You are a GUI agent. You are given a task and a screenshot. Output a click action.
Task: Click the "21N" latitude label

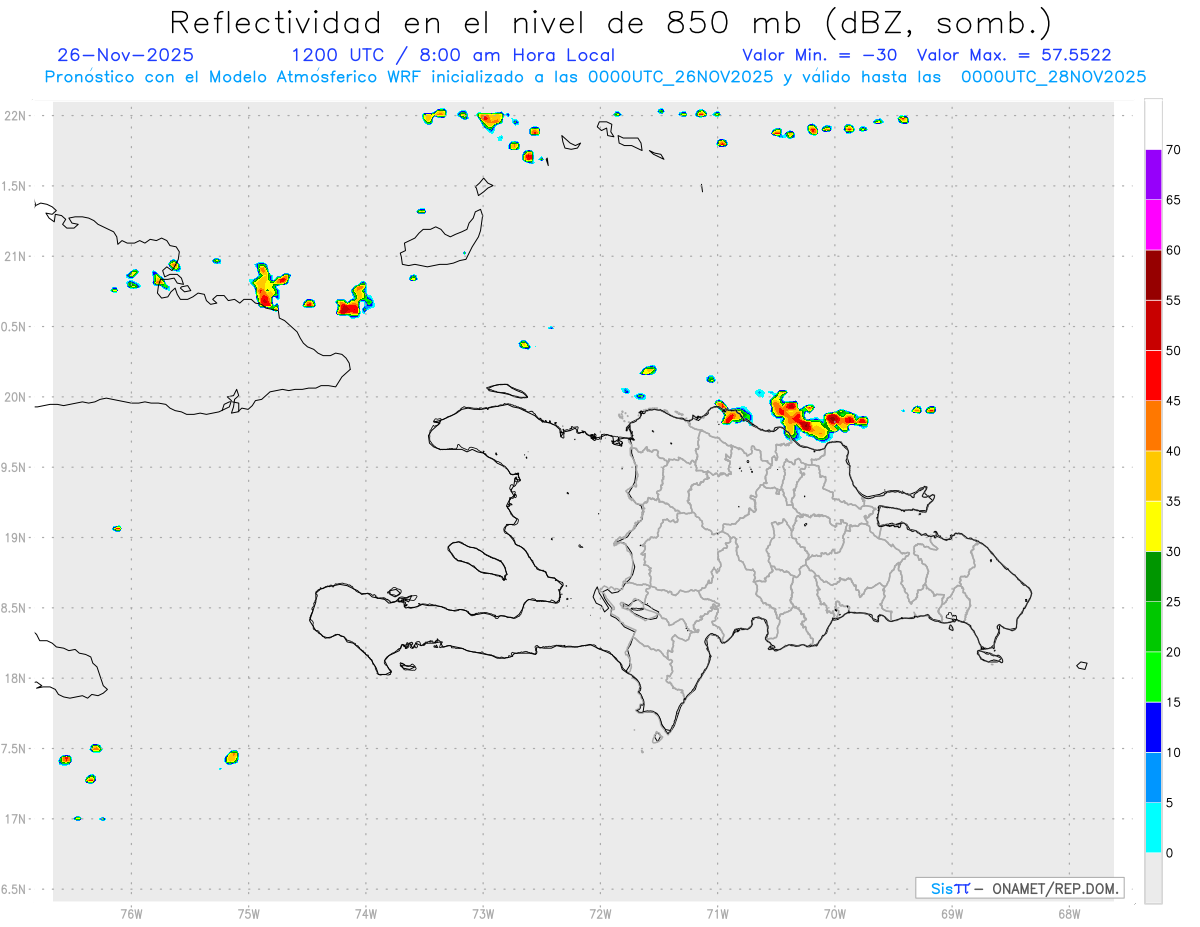tap(17, 256)
